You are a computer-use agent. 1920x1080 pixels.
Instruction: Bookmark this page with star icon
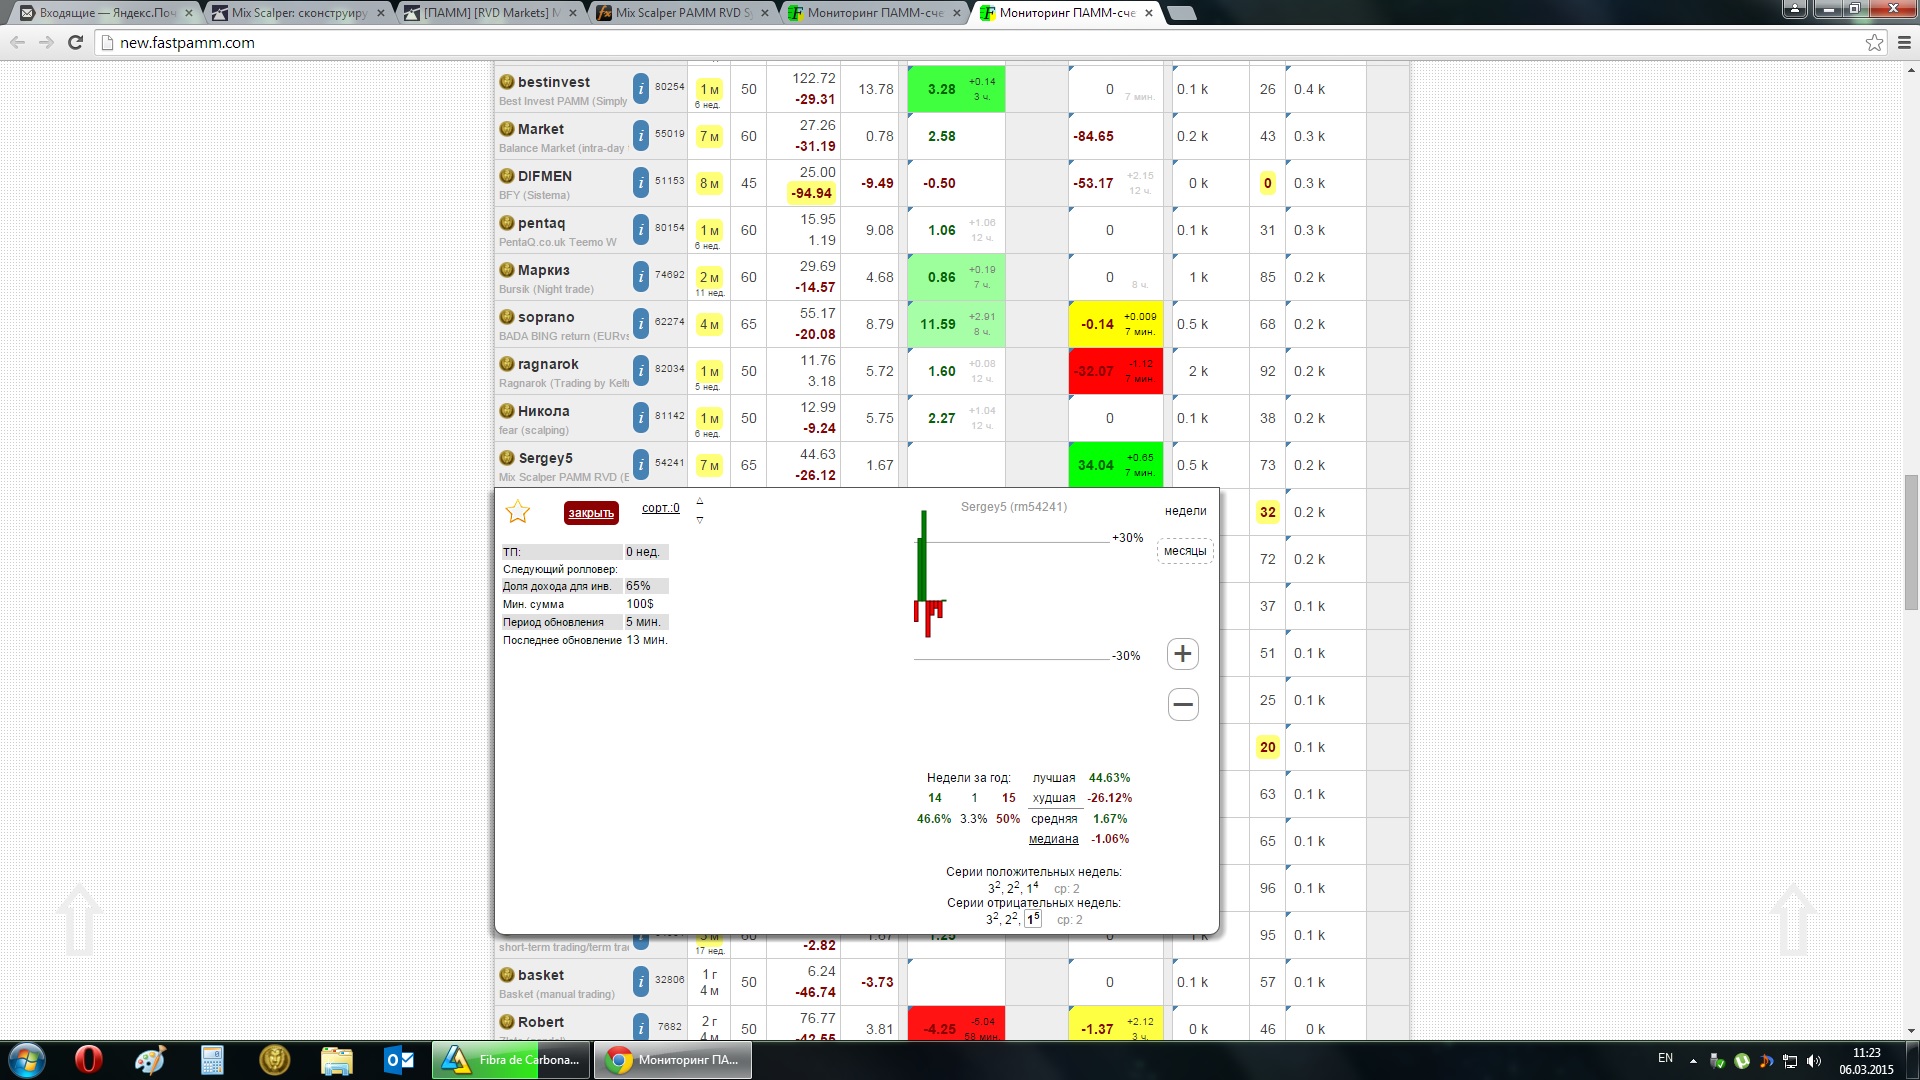coord(1874,42)
